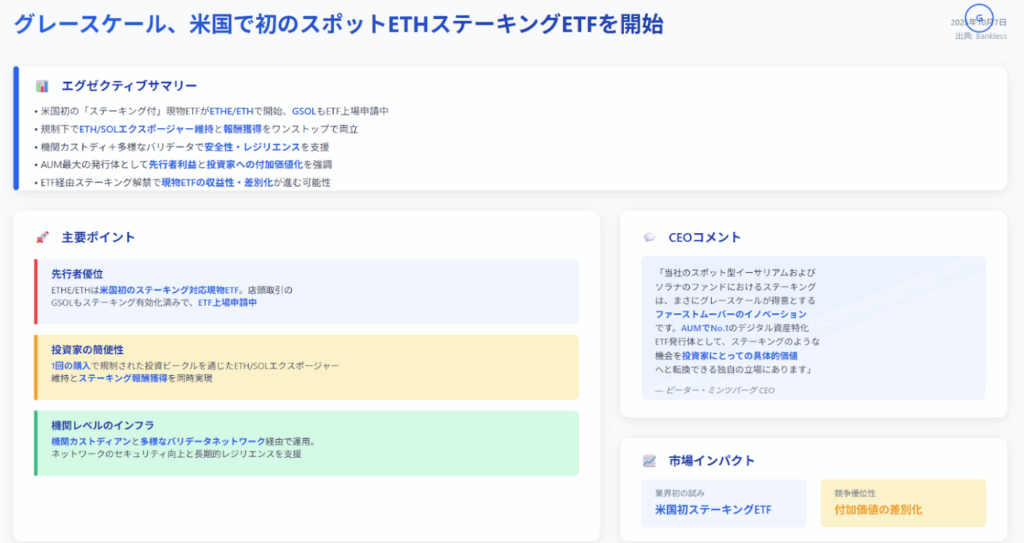Select the green 機関レベルのインフラ card

(x=306, y=442)
